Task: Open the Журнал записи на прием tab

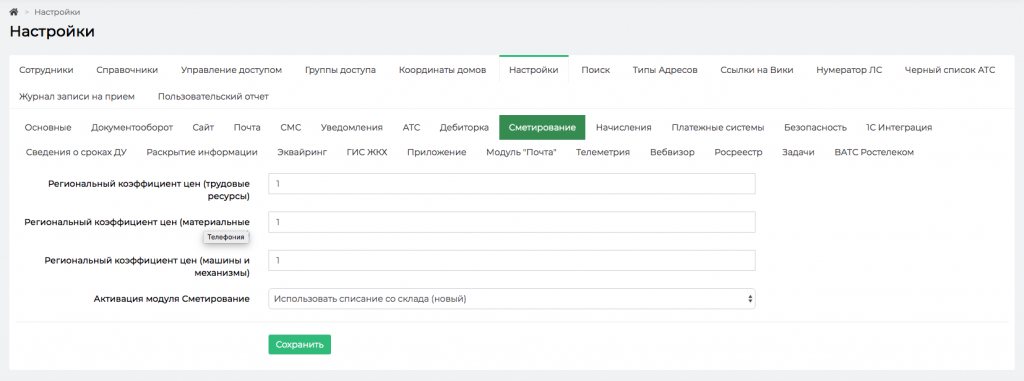Action: tap(77, 96)
